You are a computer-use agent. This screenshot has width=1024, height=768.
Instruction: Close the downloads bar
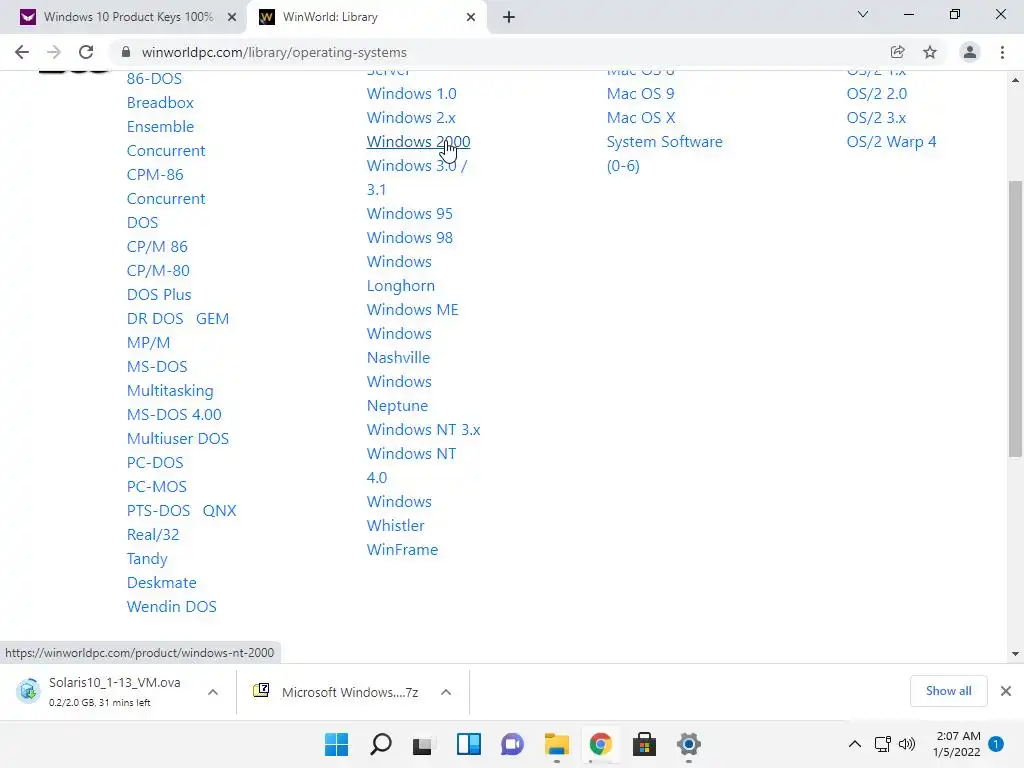click(x=1006, y=691)
